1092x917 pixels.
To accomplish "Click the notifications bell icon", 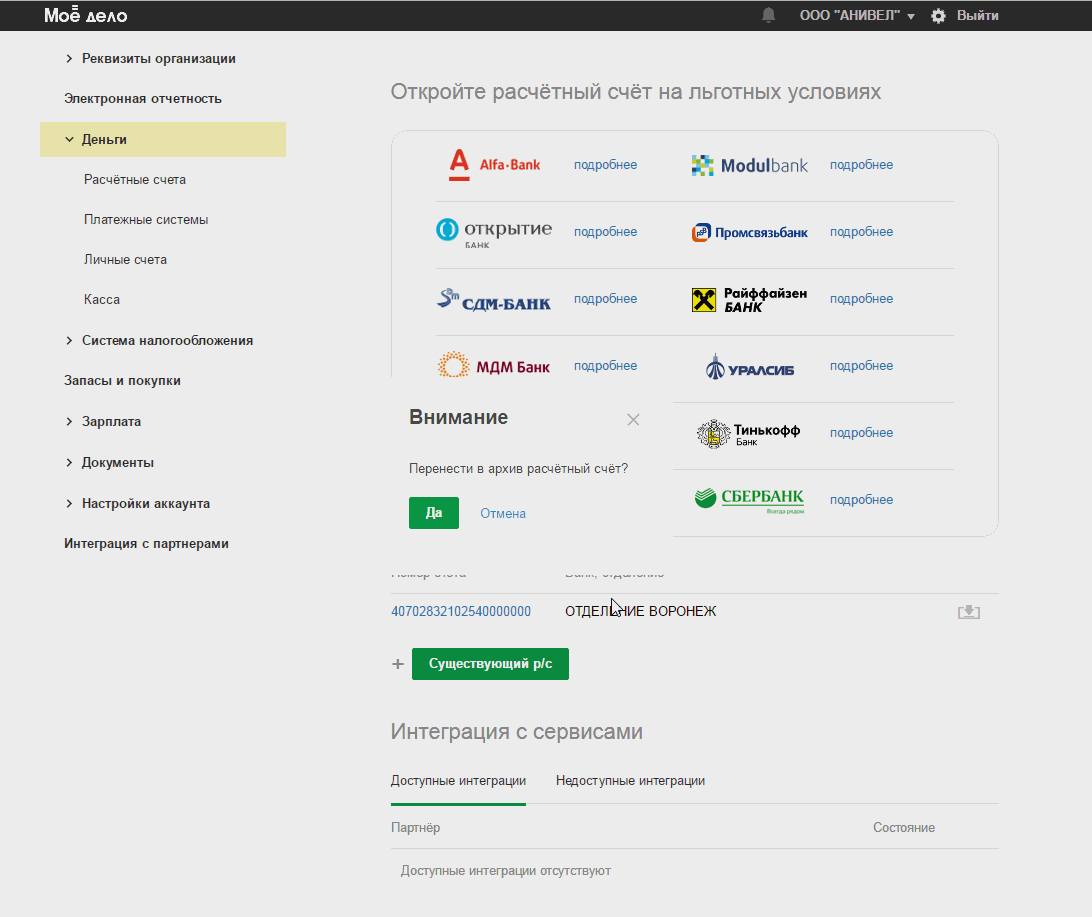I will tap(768, 15).
